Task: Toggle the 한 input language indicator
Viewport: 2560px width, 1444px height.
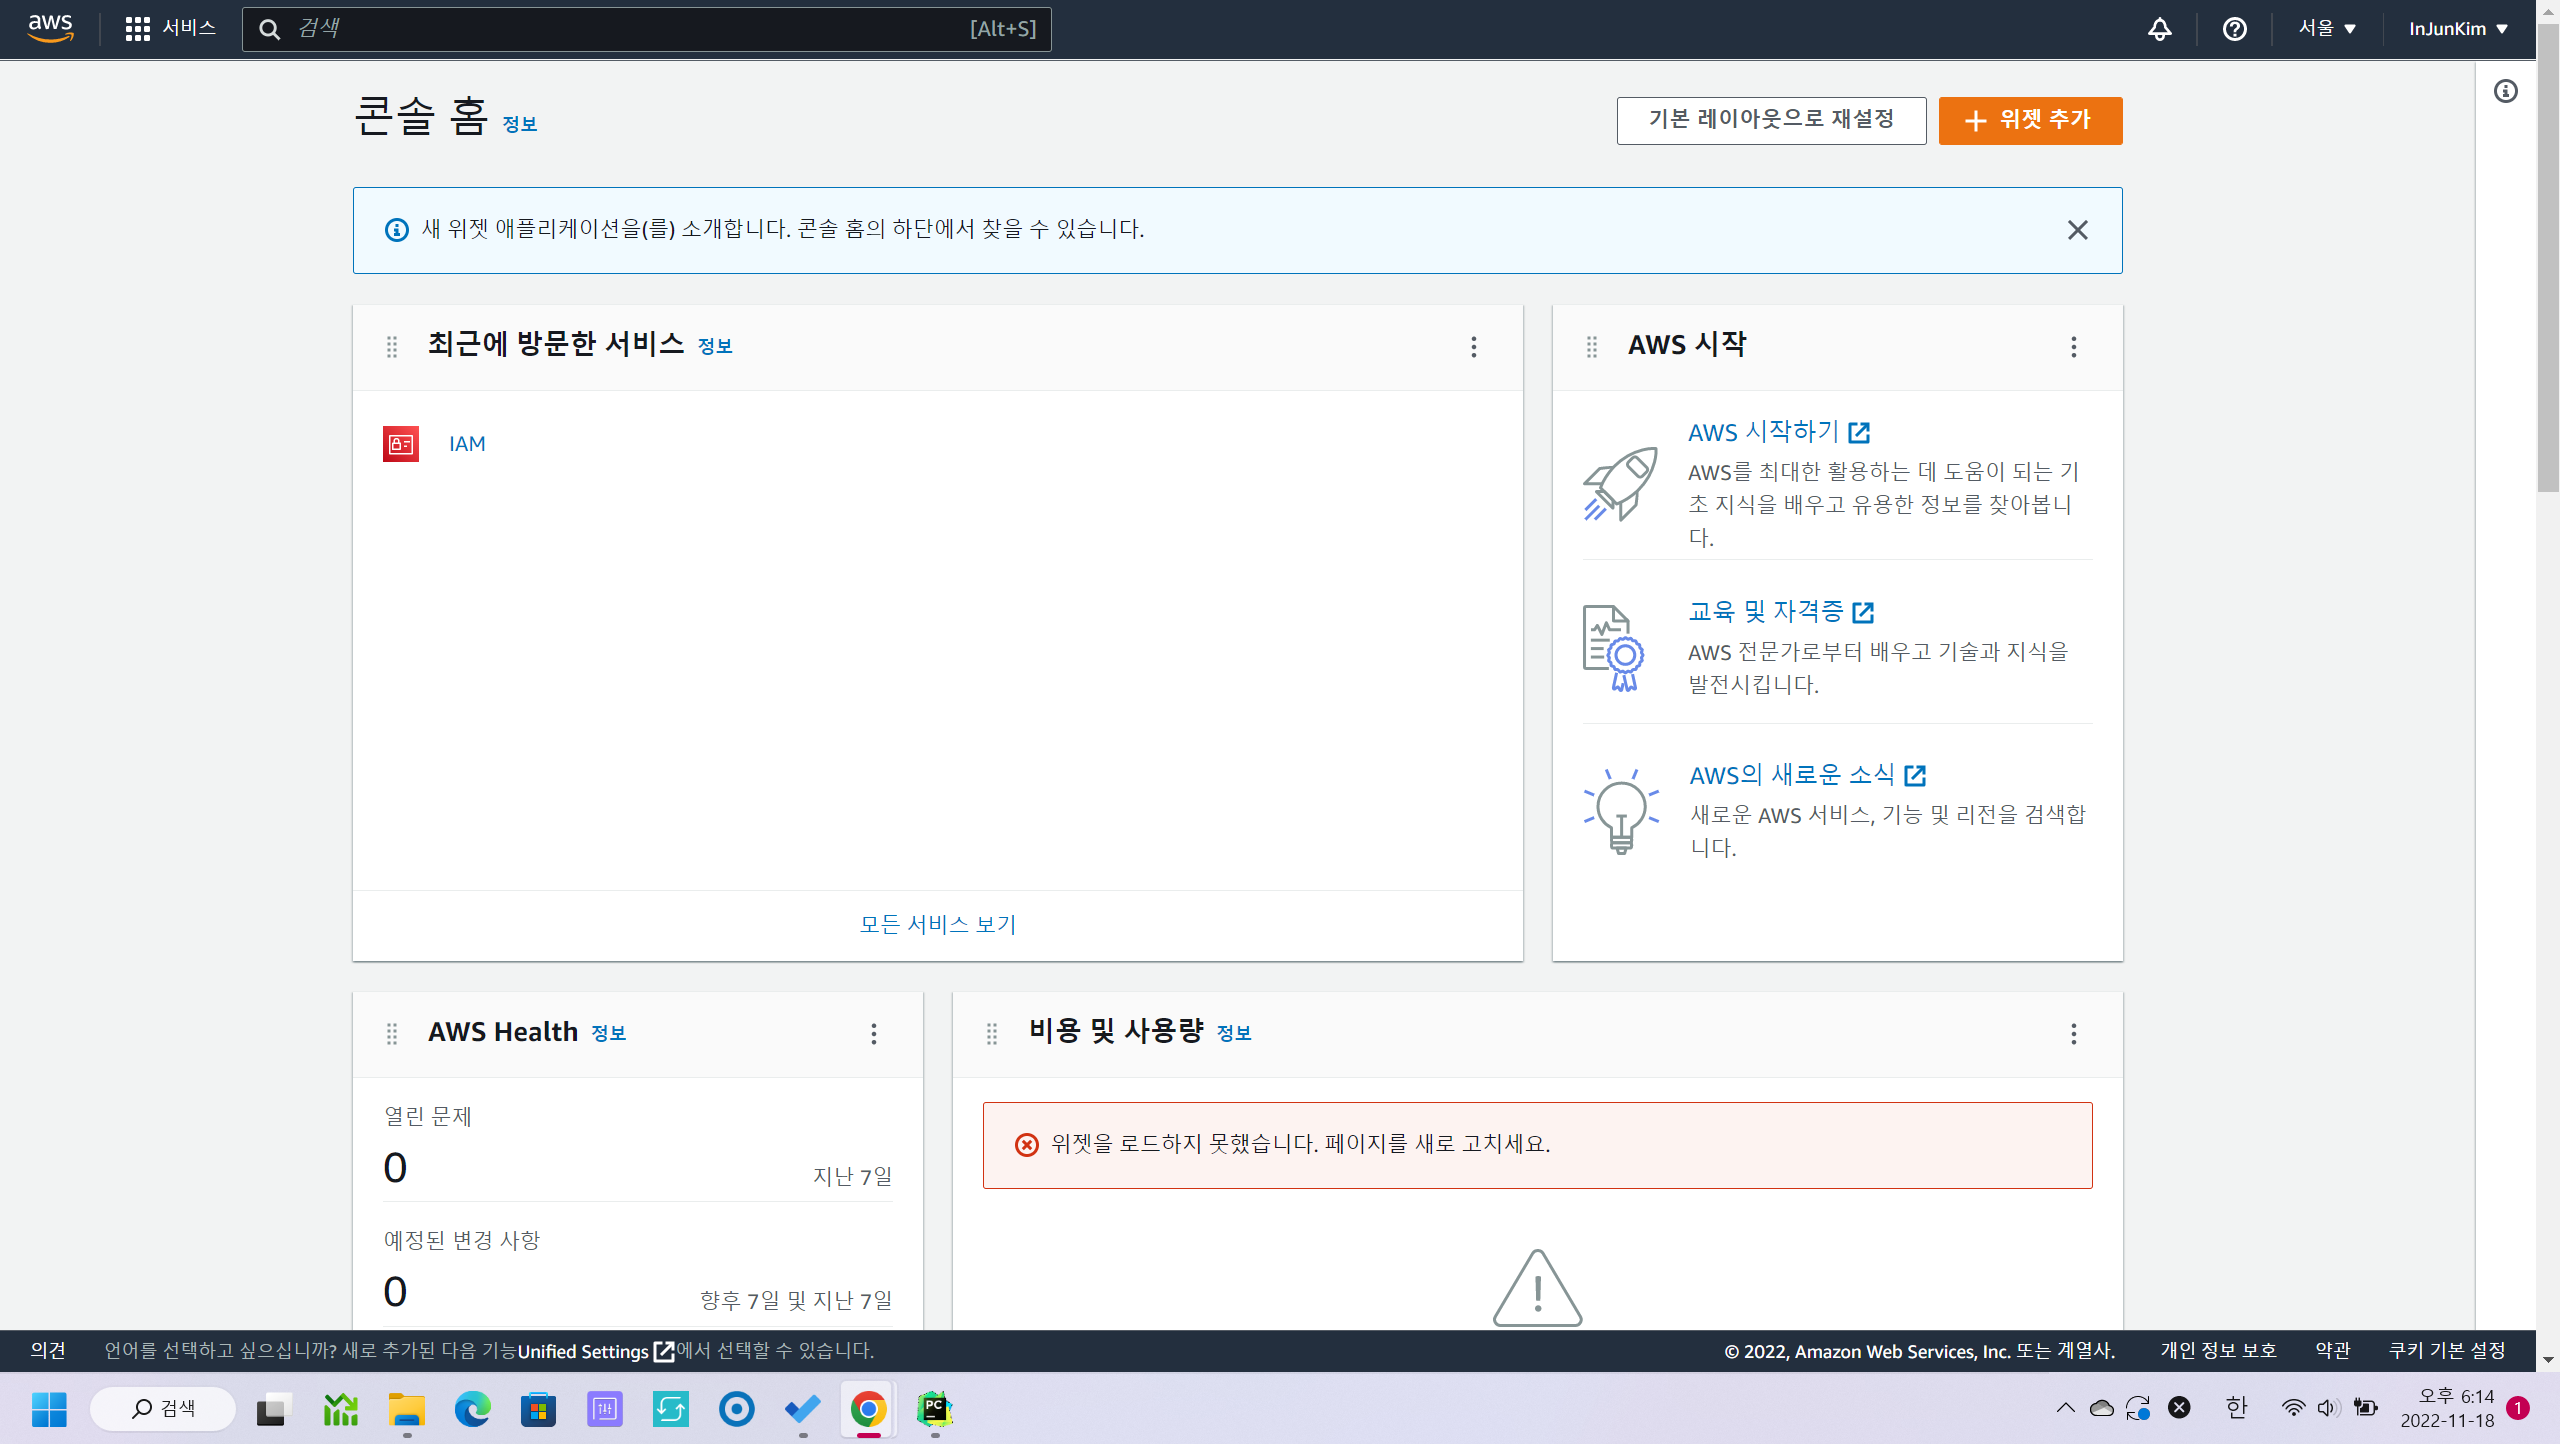Action: pyautogui.click(x=2237, y=1408)
